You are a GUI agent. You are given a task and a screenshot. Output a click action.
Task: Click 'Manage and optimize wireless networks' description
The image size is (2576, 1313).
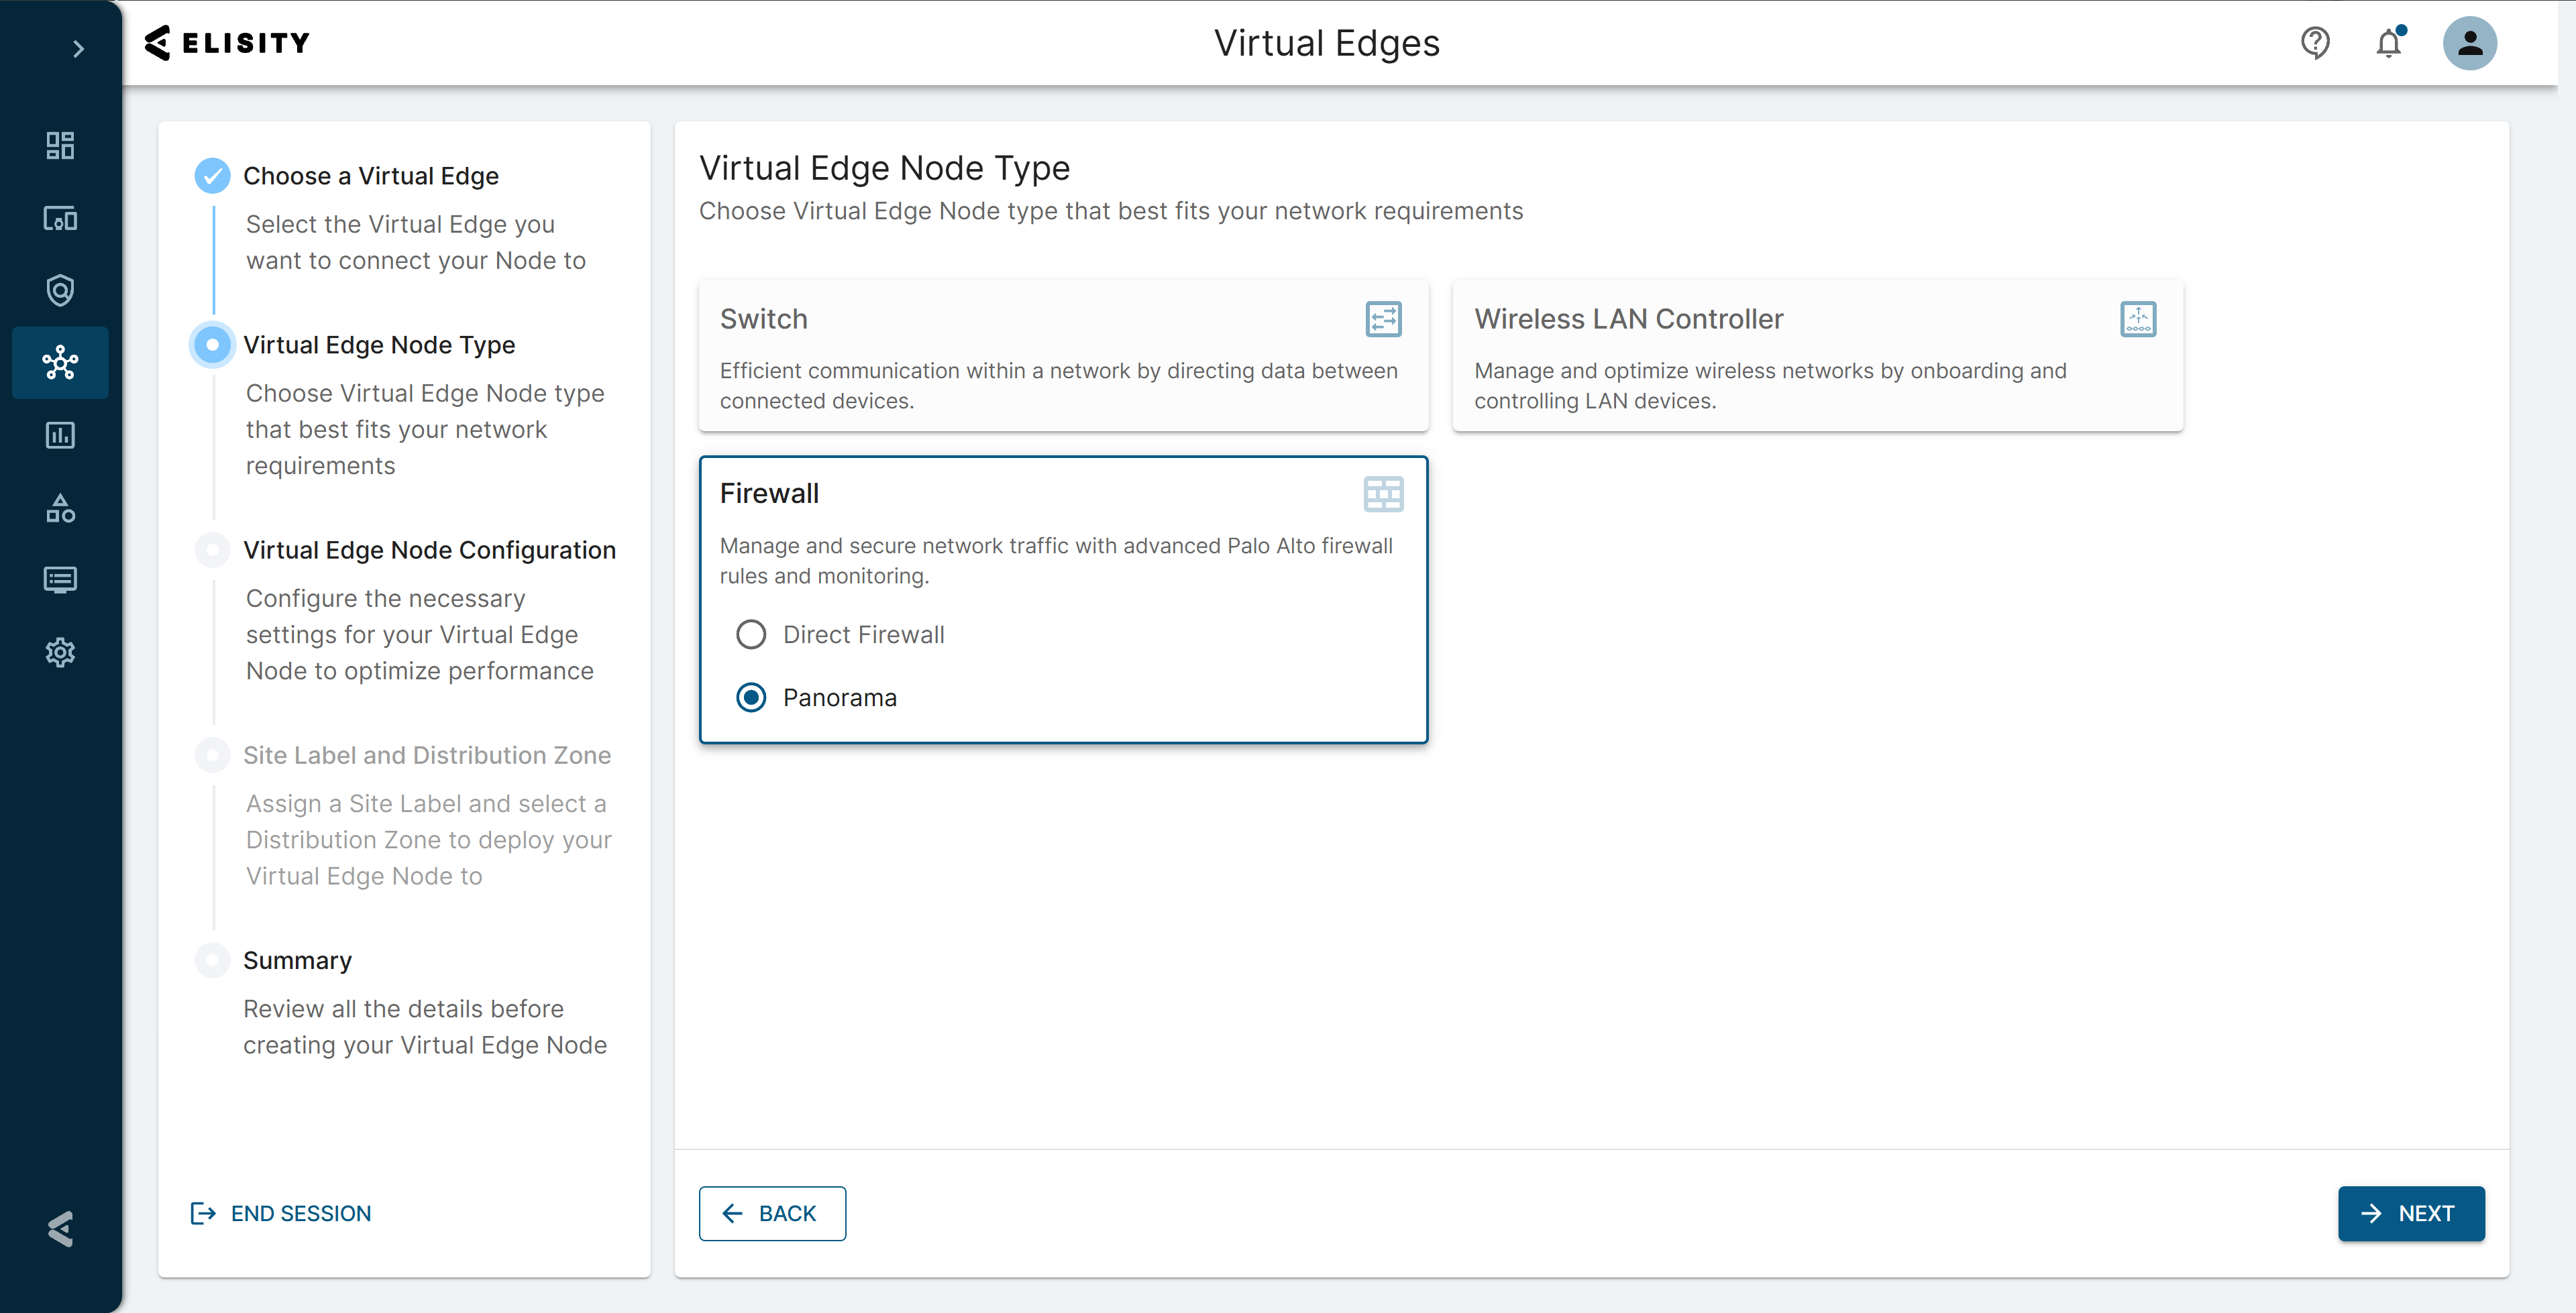1770,385
